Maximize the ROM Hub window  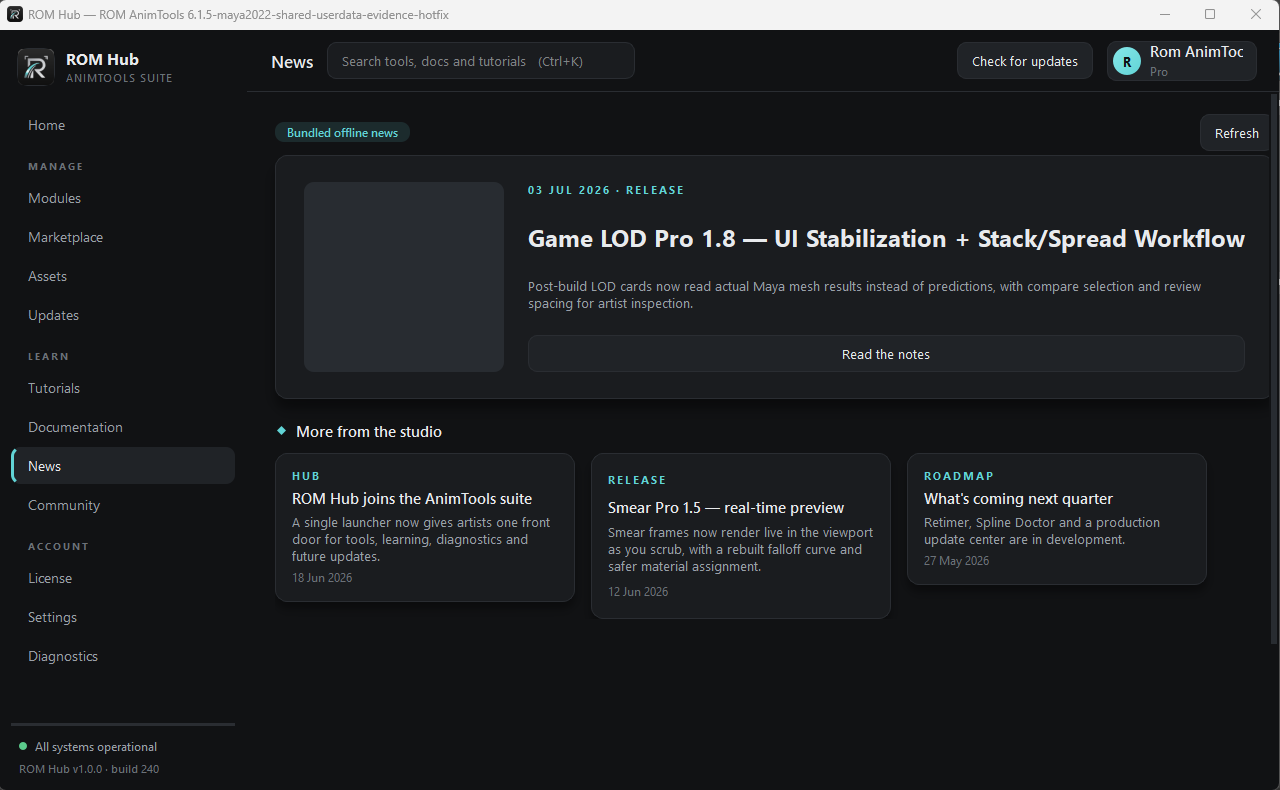point(1210,14)
